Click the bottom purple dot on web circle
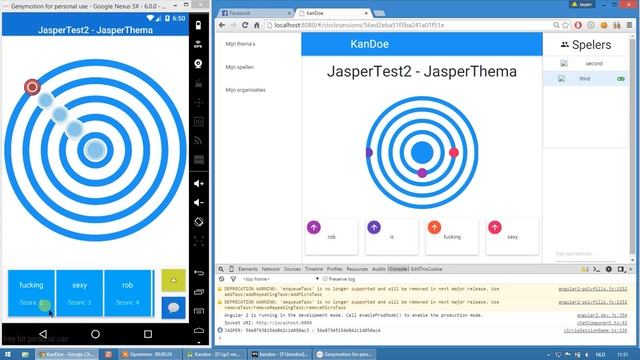The image size is (640, 360). 422,173
